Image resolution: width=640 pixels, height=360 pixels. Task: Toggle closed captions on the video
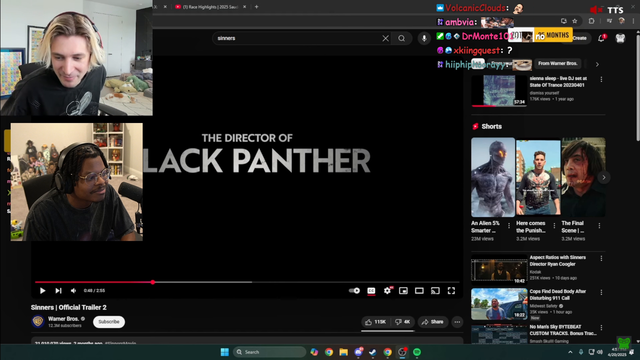tap(371, 291)
